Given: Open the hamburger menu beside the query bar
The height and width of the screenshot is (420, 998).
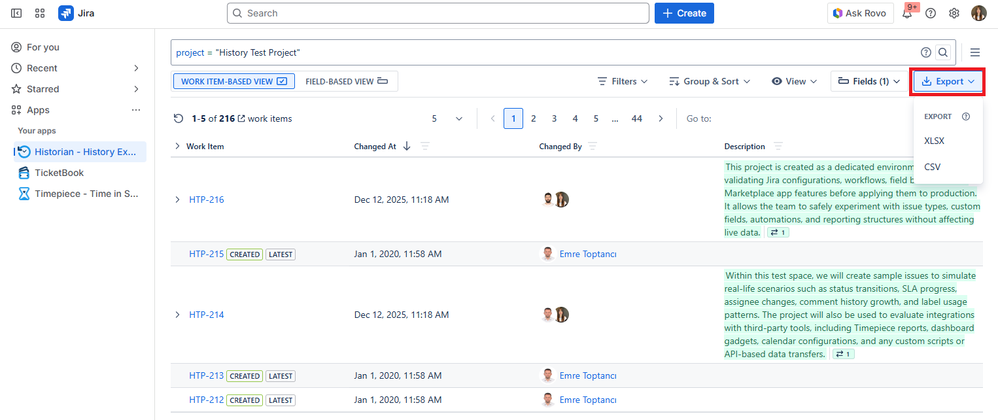Looking at the screenshot, I should click(x=975, y=52).
